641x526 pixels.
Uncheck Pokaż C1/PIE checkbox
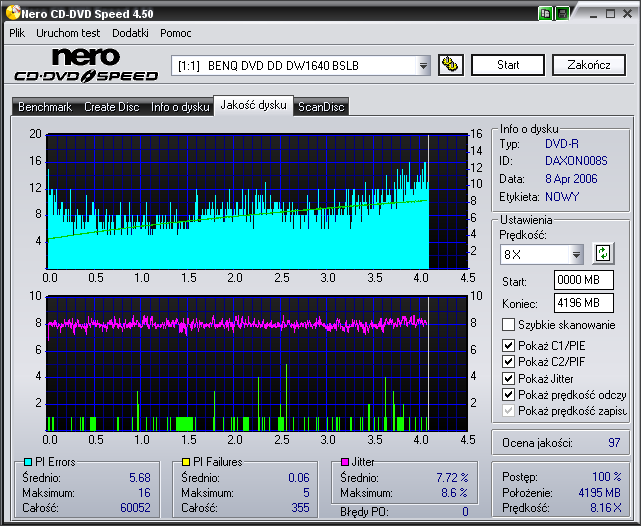[508, 346]
